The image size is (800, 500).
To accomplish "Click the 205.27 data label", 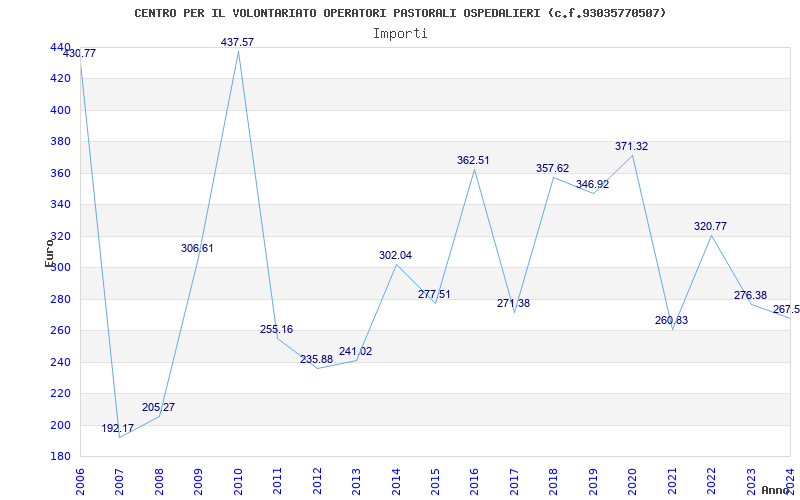I will (158, 407).
